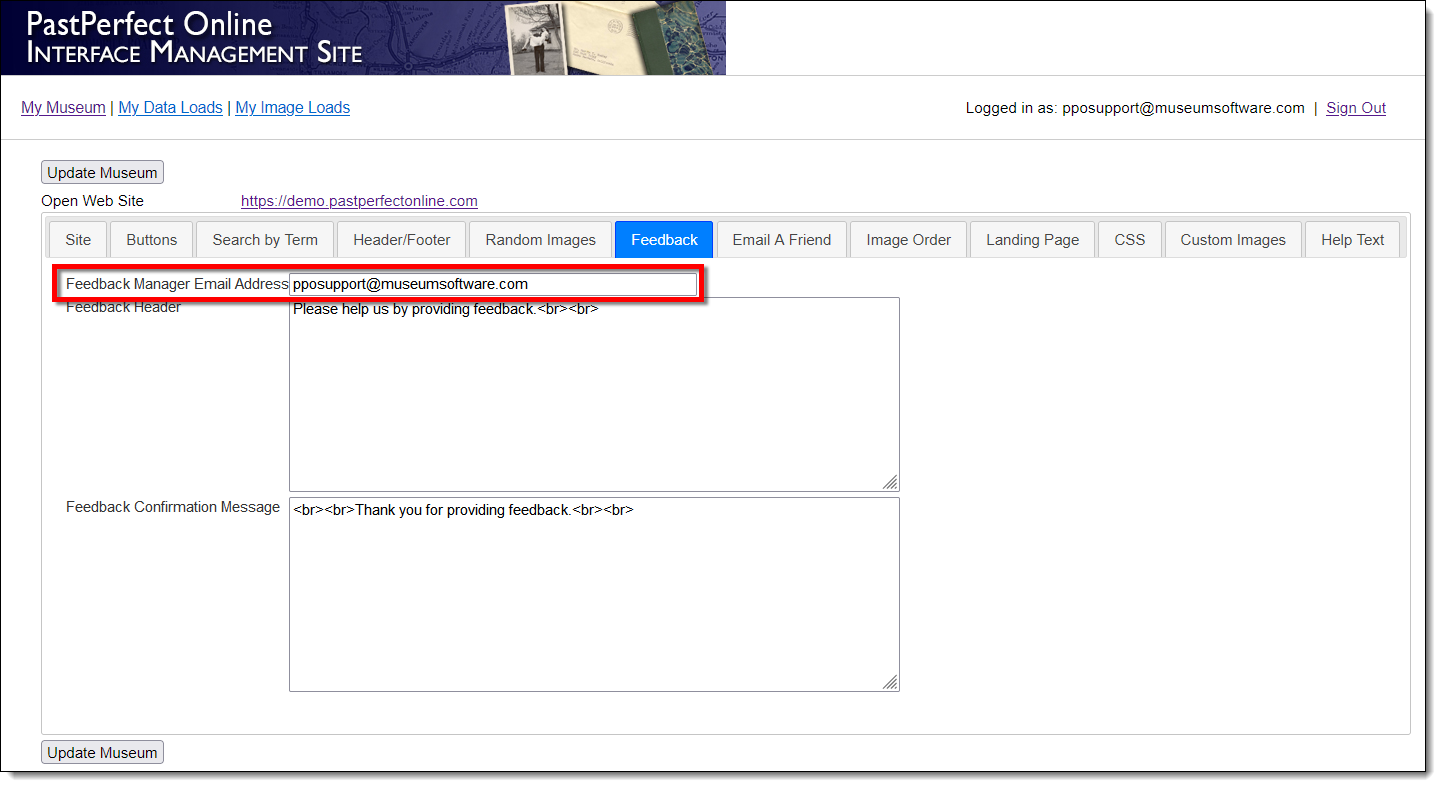Switch to the Image Order tab
Image resolution: width=1441 pixels, height=787 pixels.
coord(909,240)
